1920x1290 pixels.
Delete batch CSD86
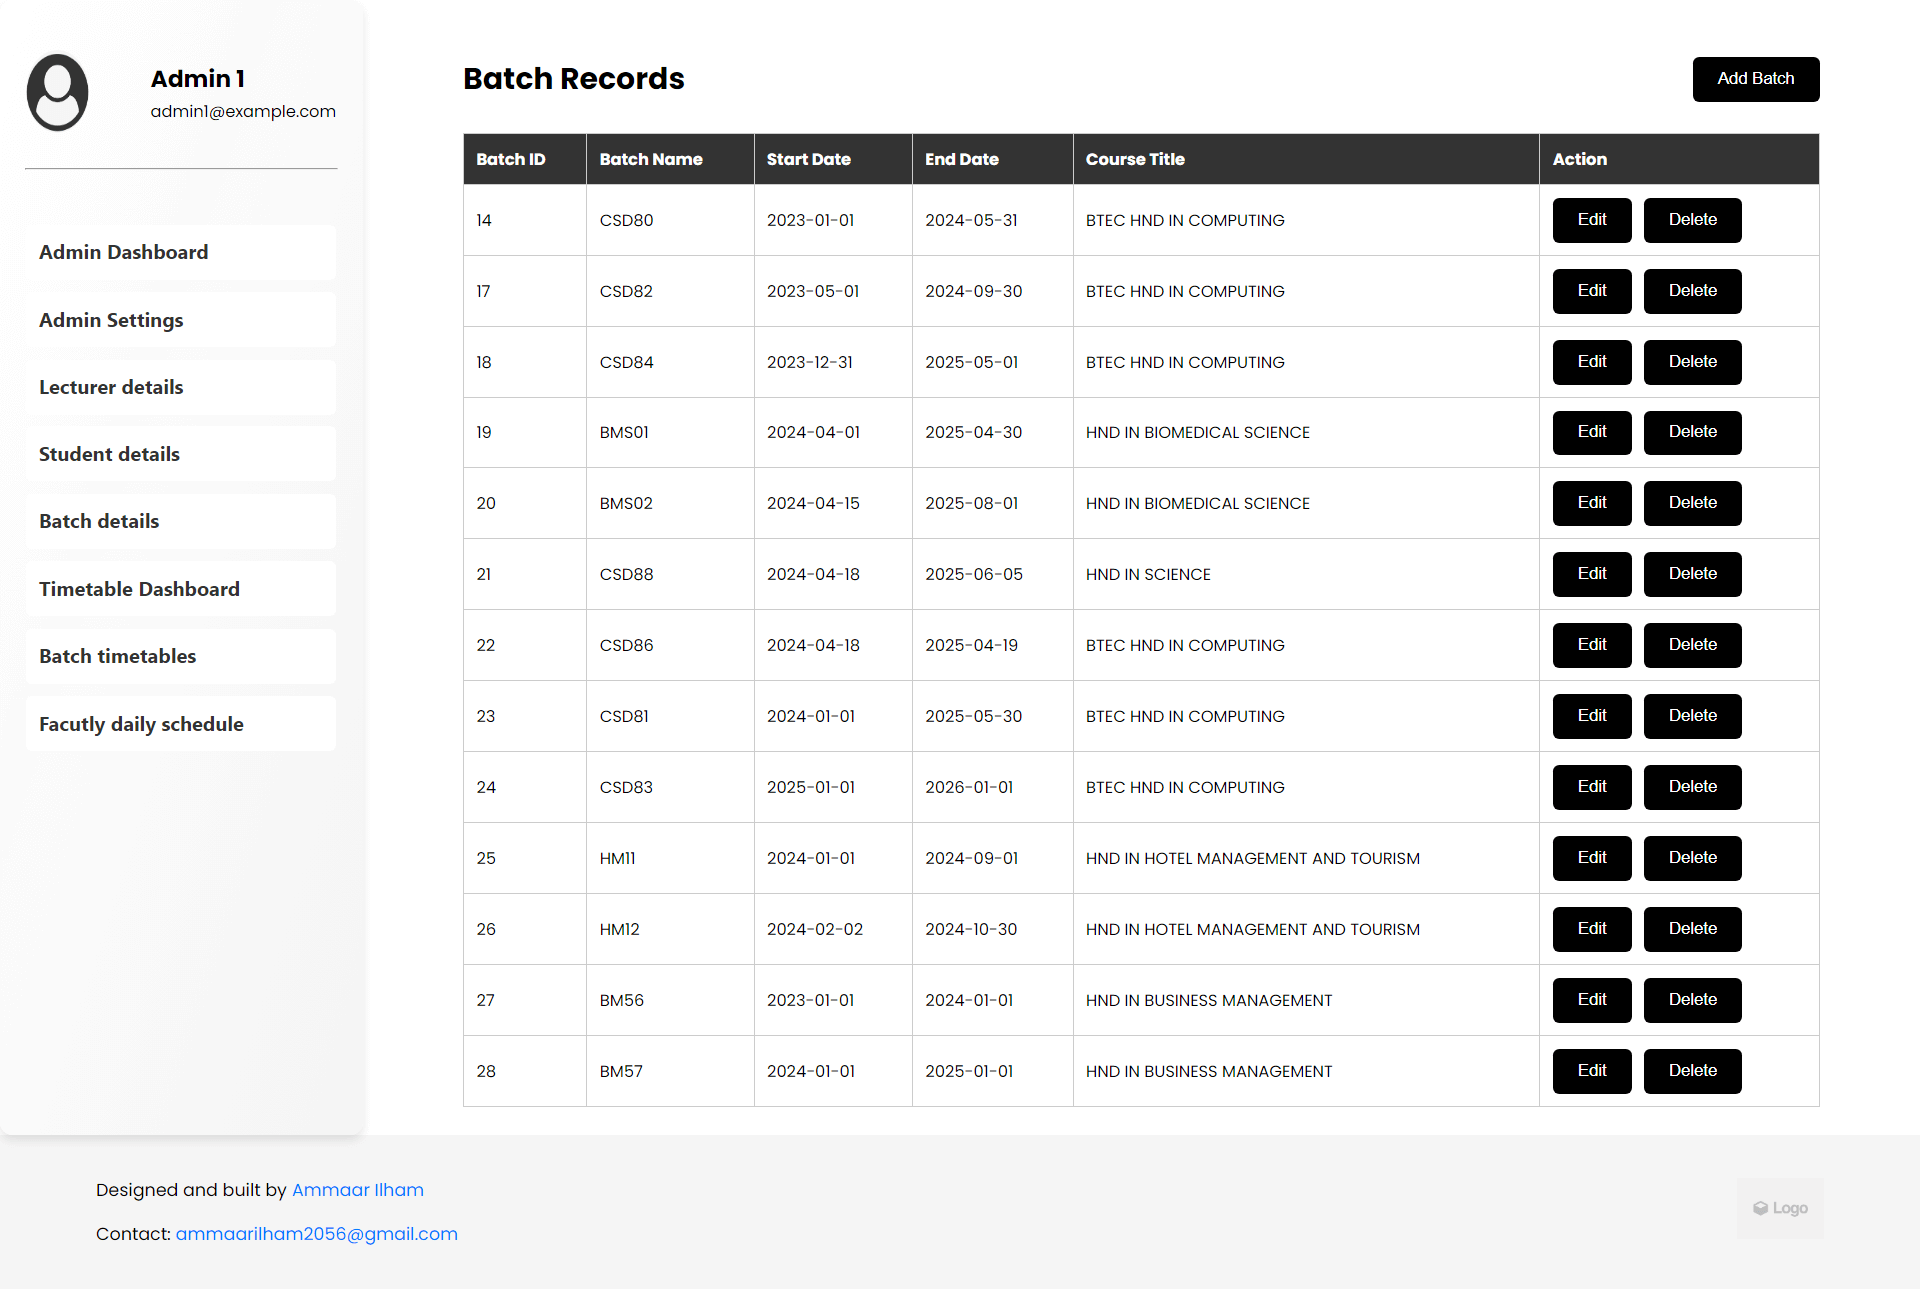click(x=1693, y=645)
